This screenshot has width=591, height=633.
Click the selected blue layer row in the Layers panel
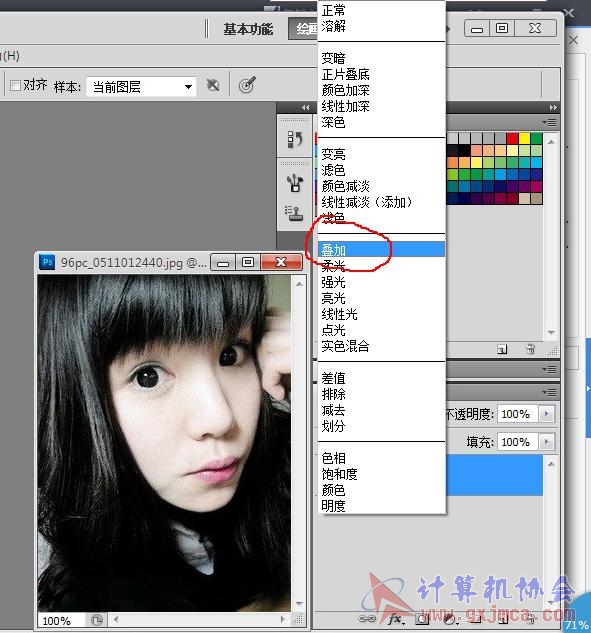click(495, 475)
